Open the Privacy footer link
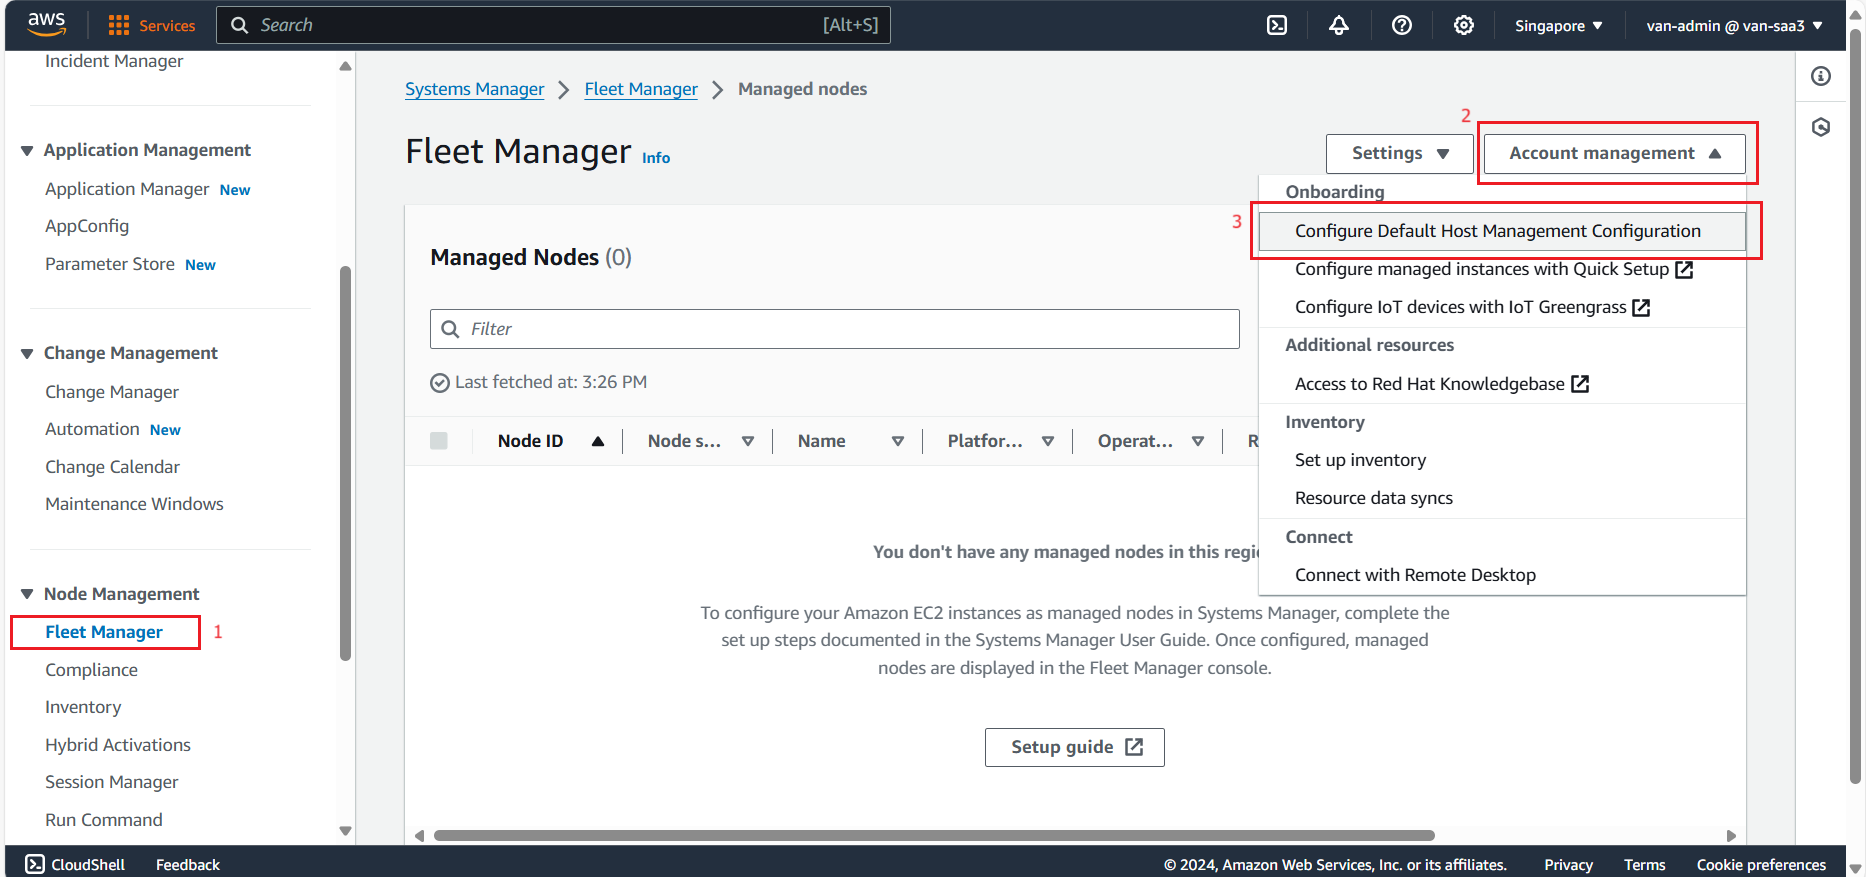Viewport: 1866px width, 877px height. pos(1568,865)
